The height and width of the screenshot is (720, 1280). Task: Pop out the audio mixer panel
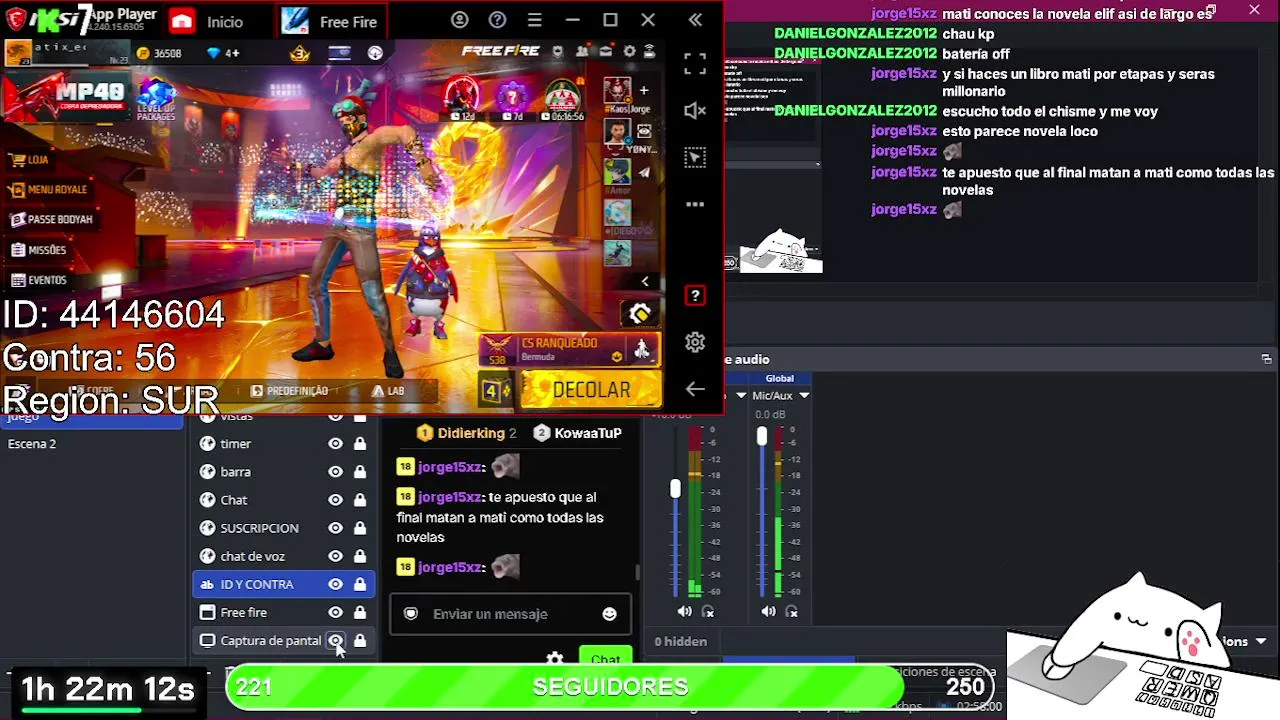1266,359
